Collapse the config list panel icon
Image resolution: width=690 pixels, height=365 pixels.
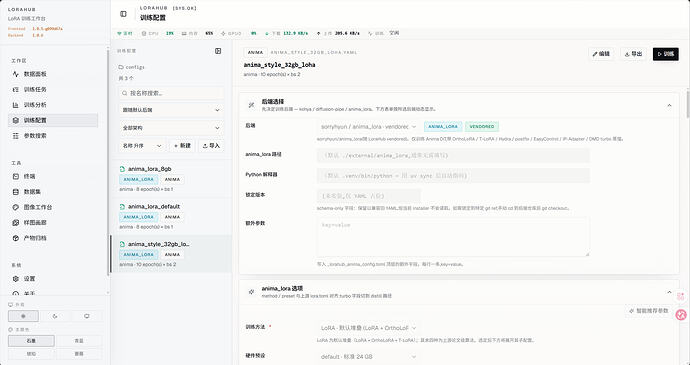[218, 51]
